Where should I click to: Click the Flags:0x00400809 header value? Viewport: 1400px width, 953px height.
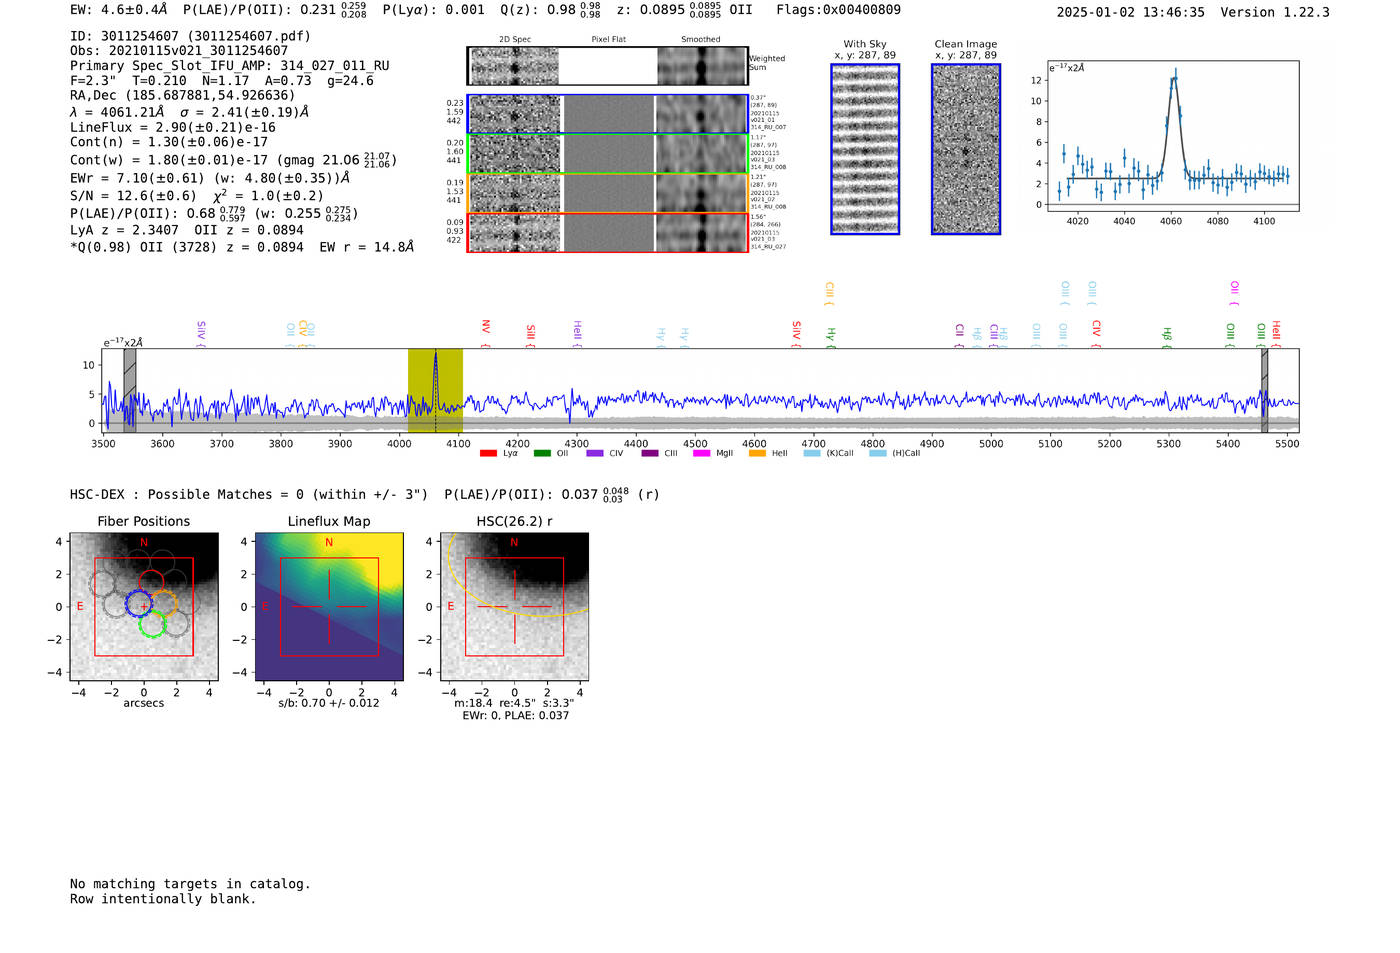pos(838,10)
